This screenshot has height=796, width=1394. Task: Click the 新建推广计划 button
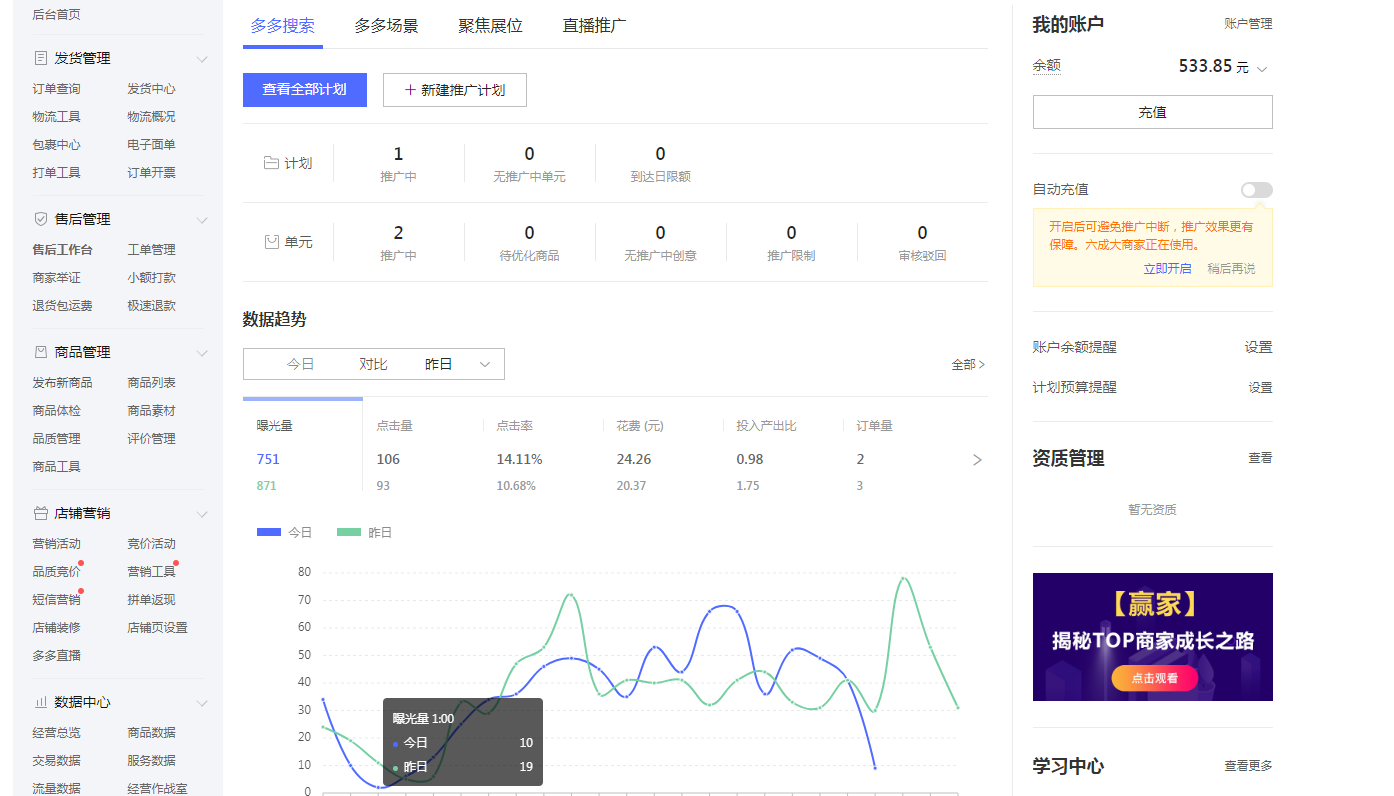point(455,90)
